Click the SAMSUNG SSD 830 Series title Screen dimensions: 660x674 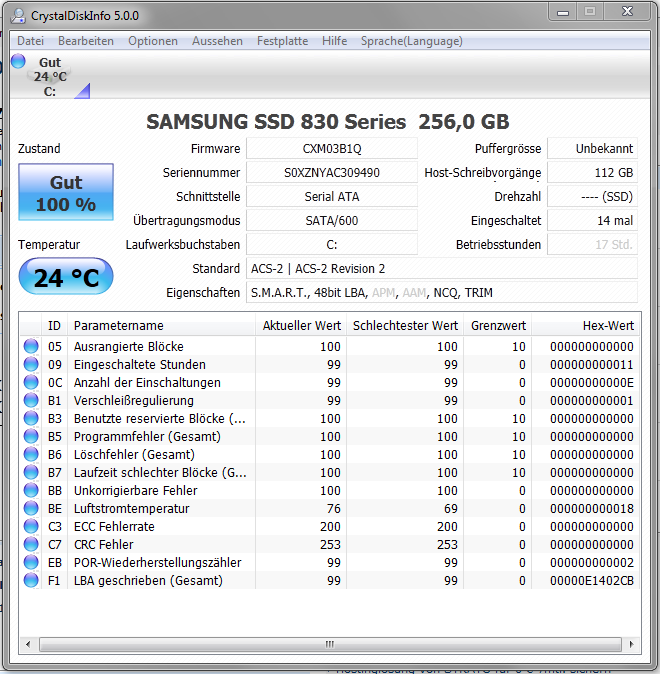328,122
